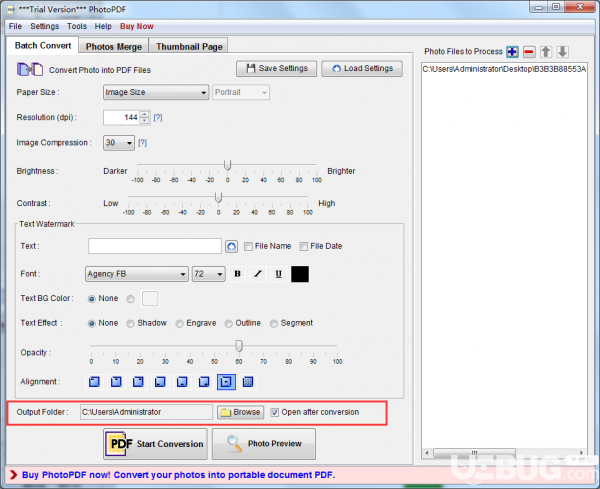This screenshot has height=489, width=600.
Task: Check the File Date checkbox
Action: [303, 246]
